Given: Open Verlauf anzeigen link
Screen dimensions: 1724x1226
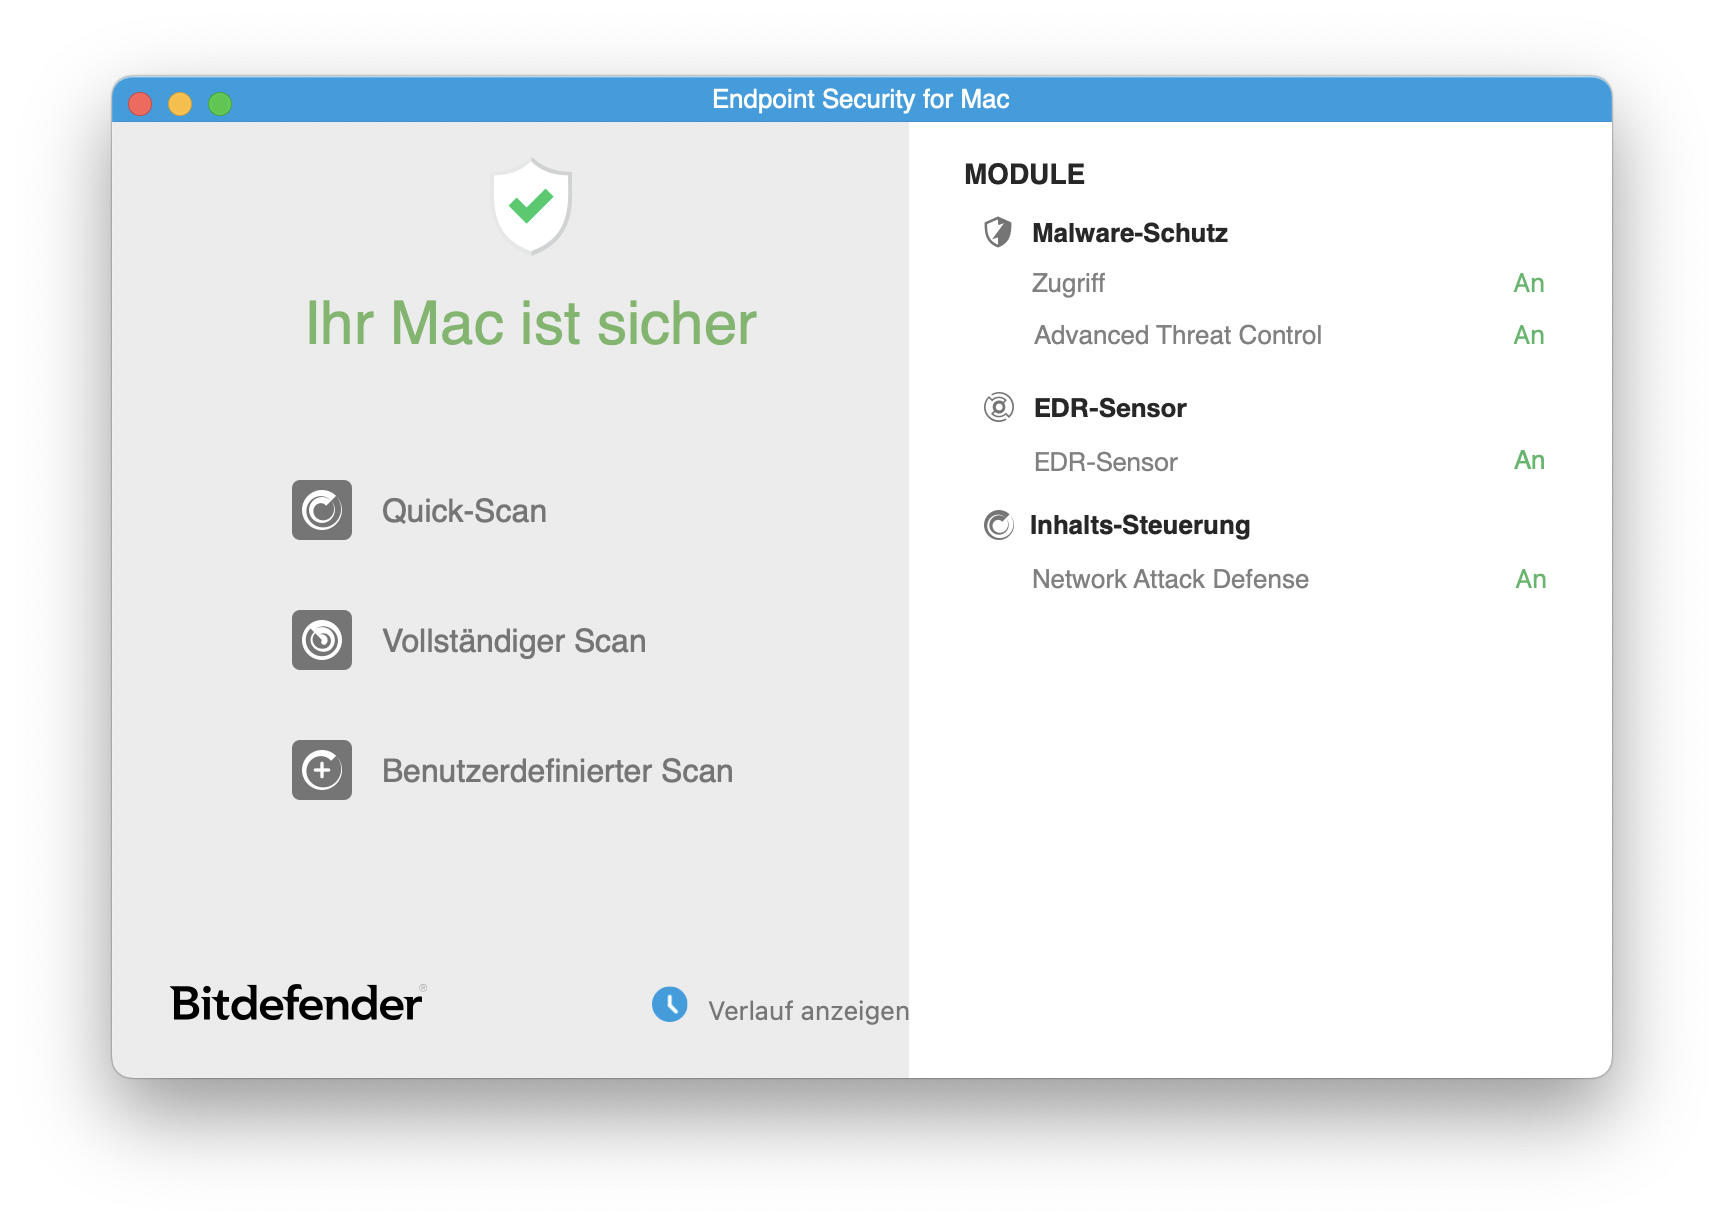Looking at the screenshot, I should (808, 1011).
